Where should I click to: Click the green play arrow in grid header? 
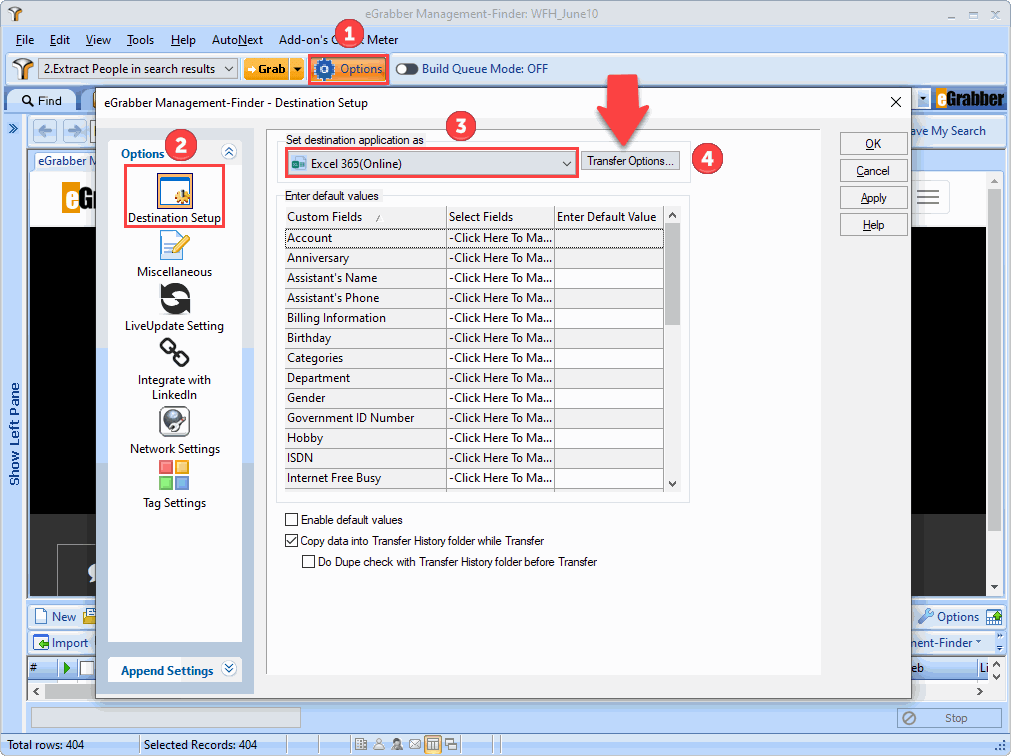[67, 668]
